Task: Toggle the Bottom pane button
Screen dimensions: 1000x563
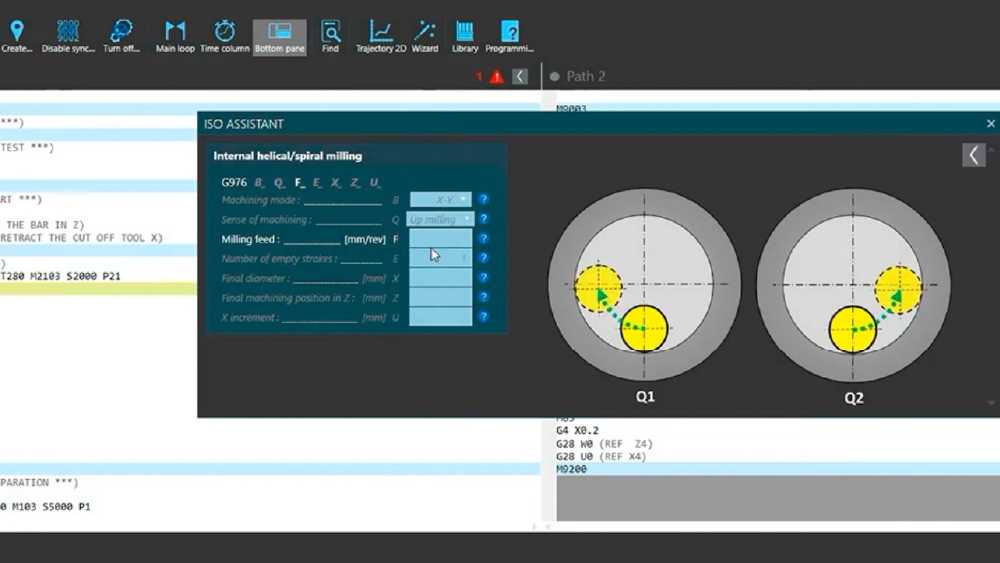Action: (280, 35)
